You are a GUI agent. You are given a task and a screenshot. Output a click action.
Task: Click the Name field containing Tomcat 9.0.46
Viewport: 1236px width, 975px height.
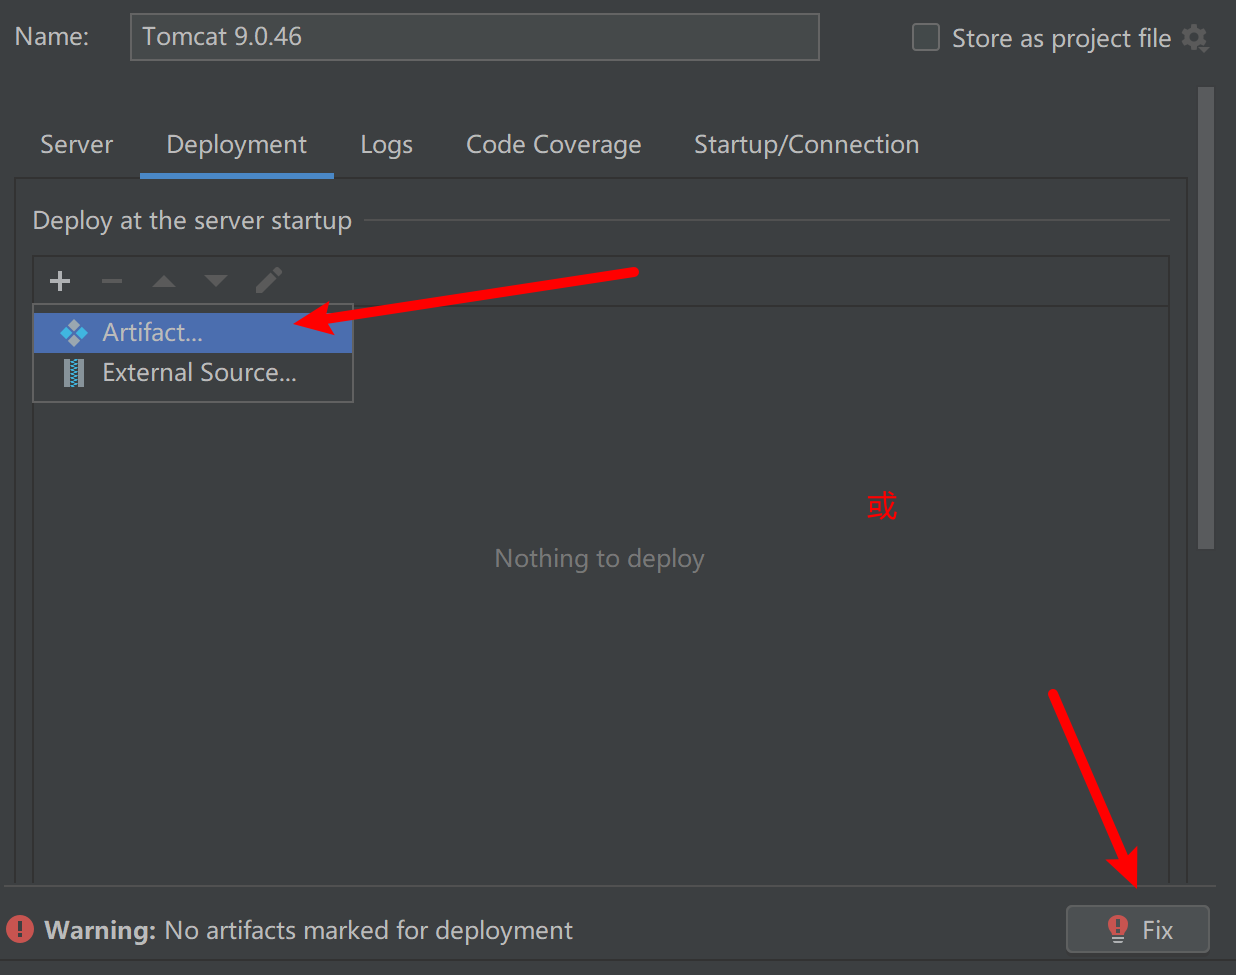tap(474, 37)
